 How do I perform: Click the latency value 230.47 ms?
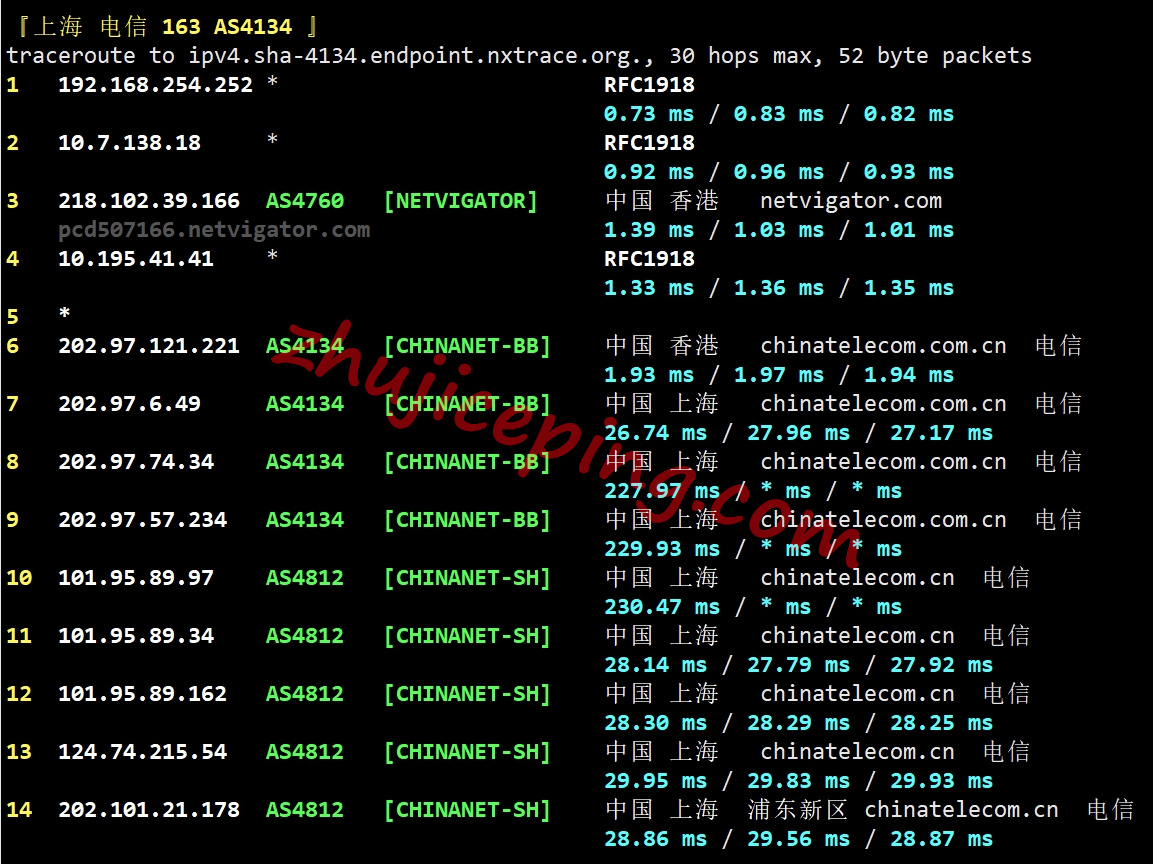click(x=662, y=607)
